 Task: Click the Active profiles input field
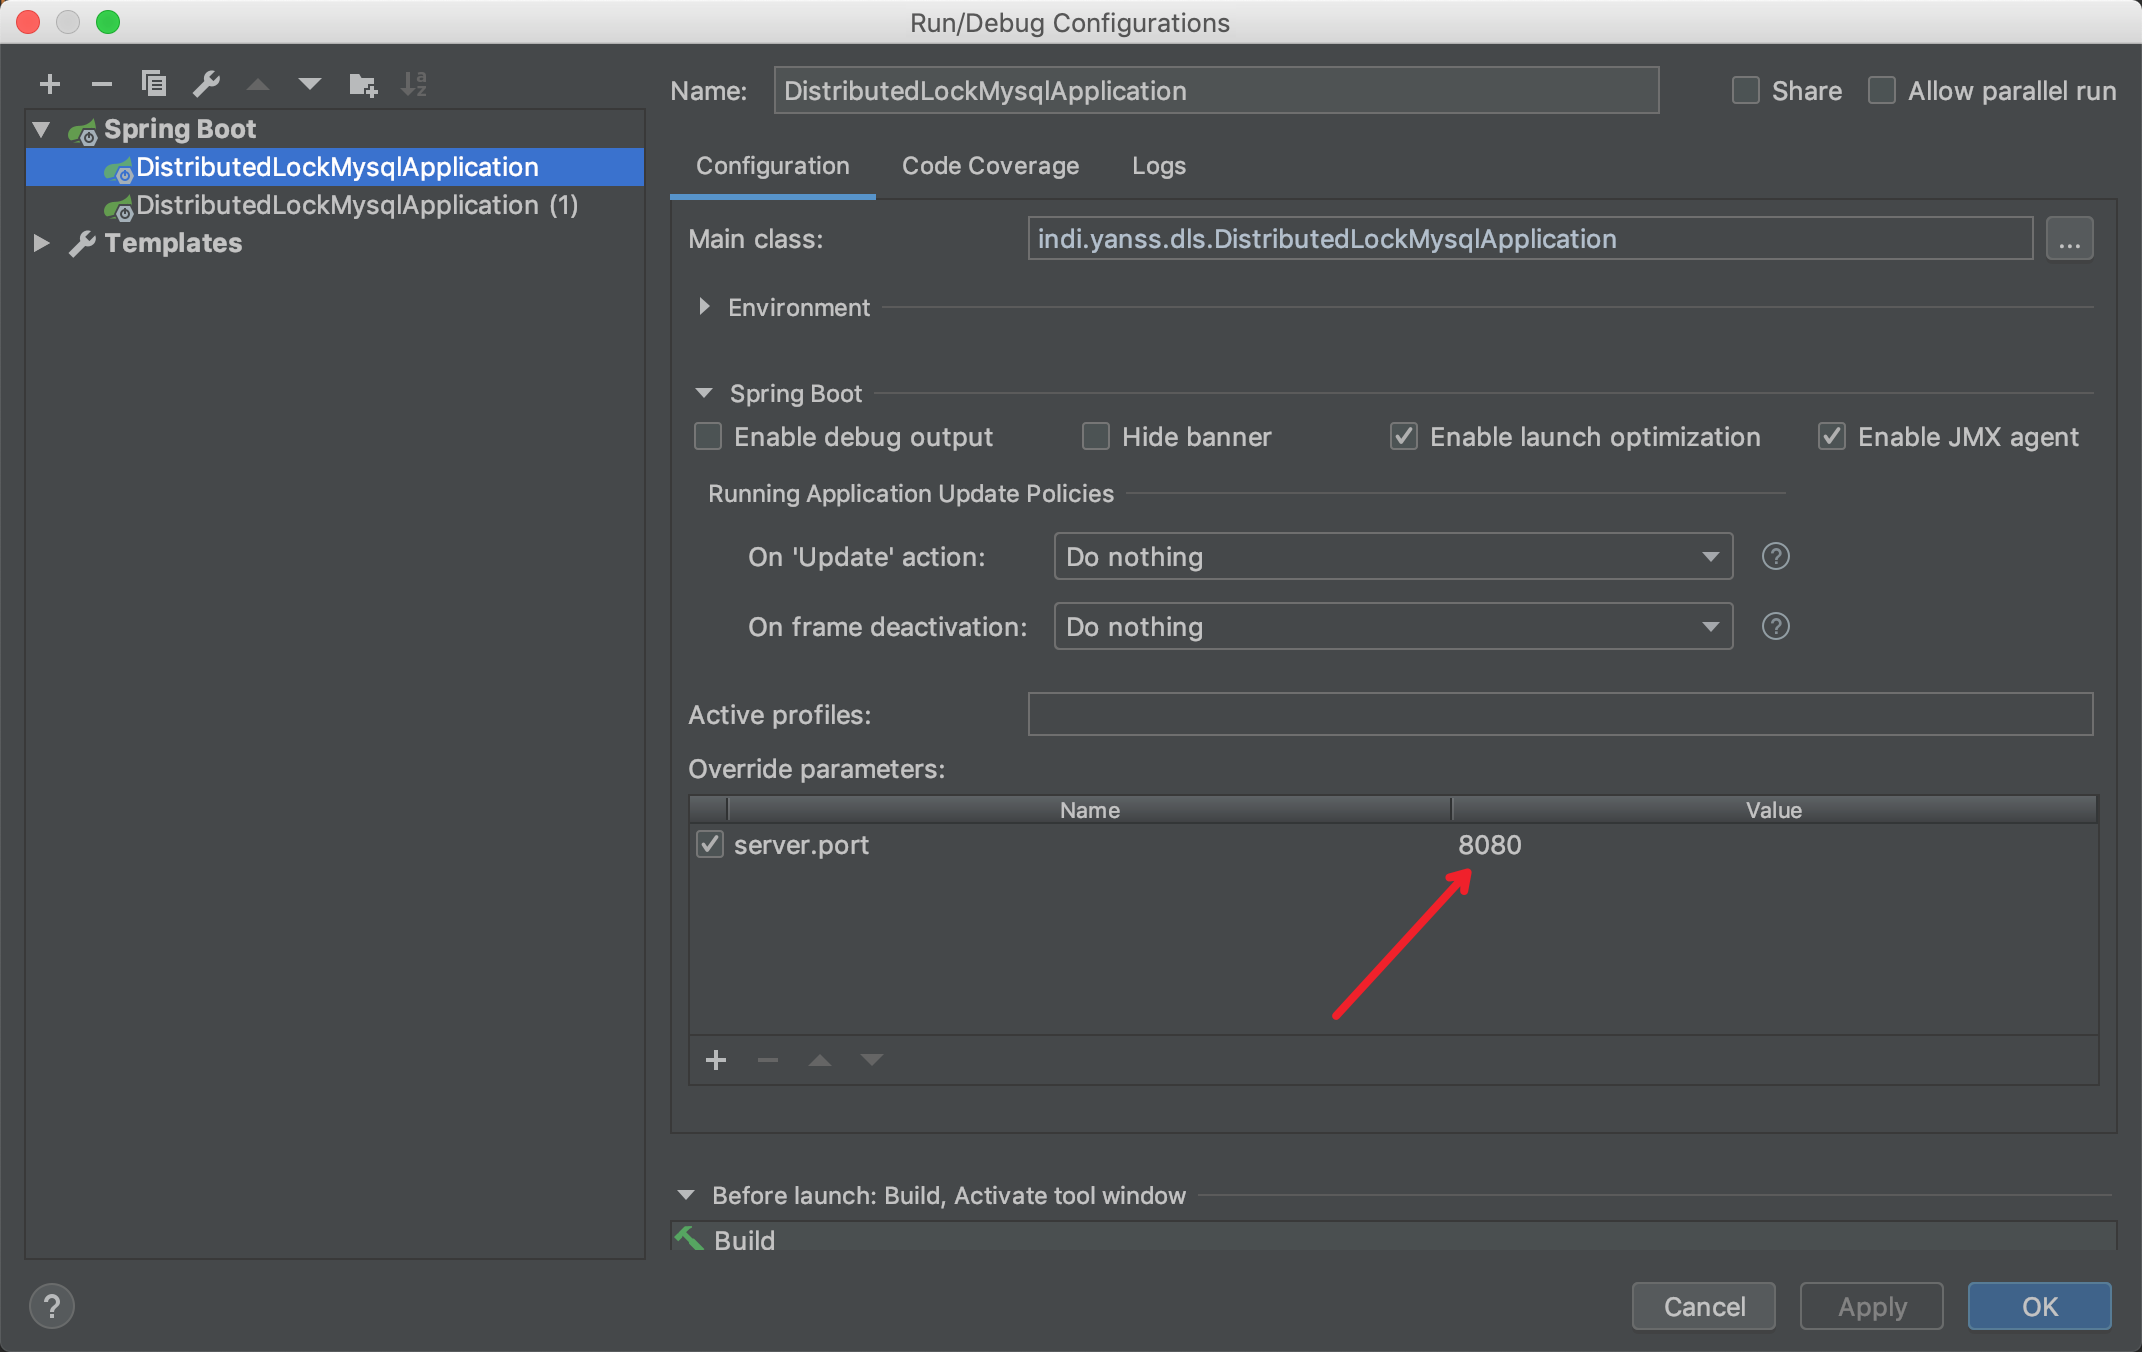click(1559, 714)
